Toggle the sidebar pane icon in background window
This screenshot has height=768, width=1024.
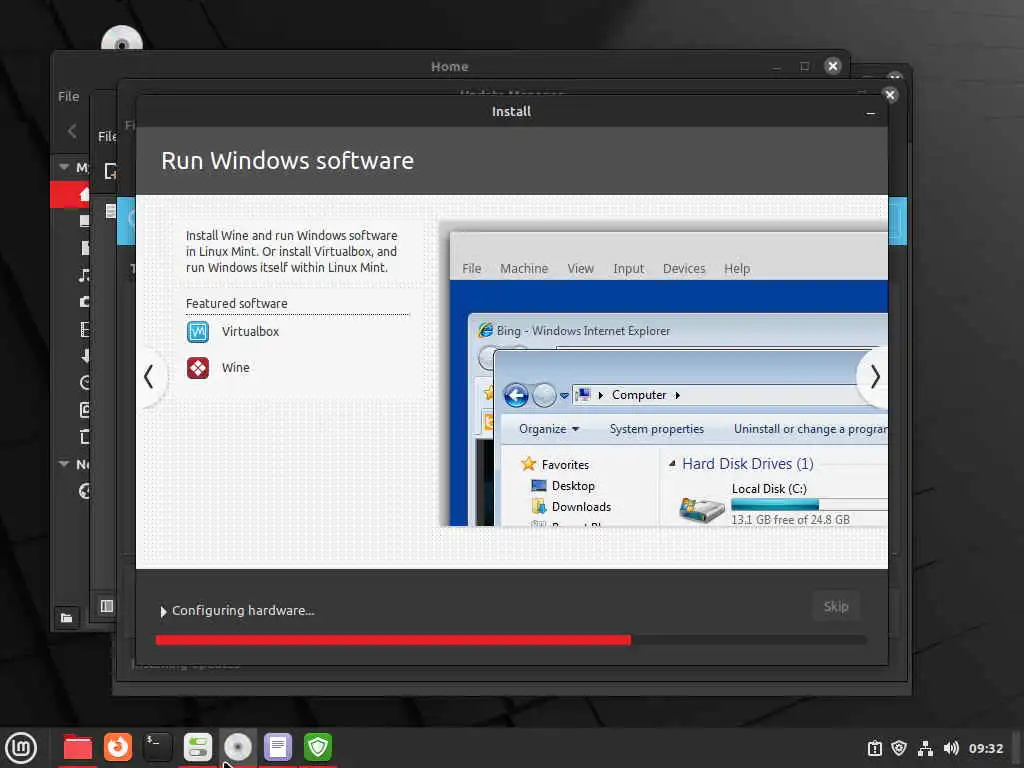(106, 607)
